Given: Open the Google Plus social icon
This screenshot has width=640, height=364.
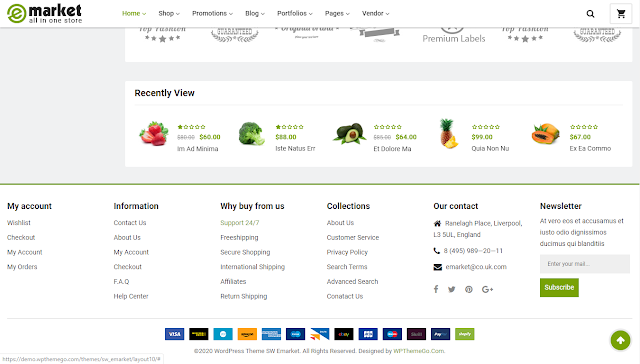Looking at the screenshot, I should [487, 289].
